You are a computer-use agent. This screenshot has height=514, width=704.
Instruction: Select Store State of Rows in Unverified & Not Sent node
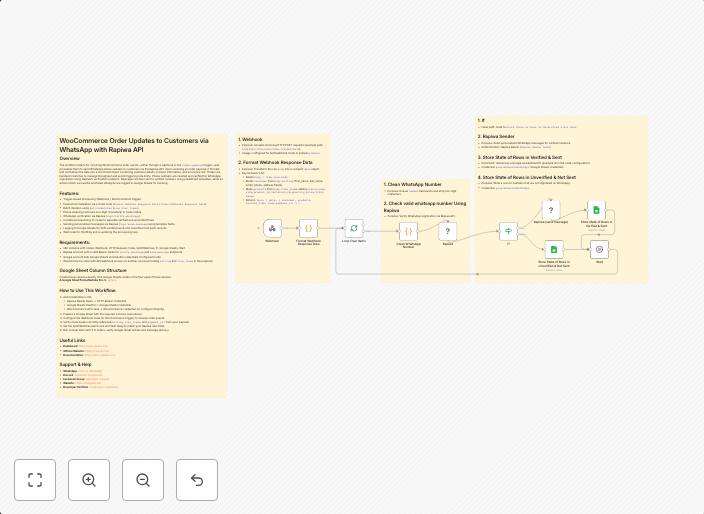click(x=553, y=250)
